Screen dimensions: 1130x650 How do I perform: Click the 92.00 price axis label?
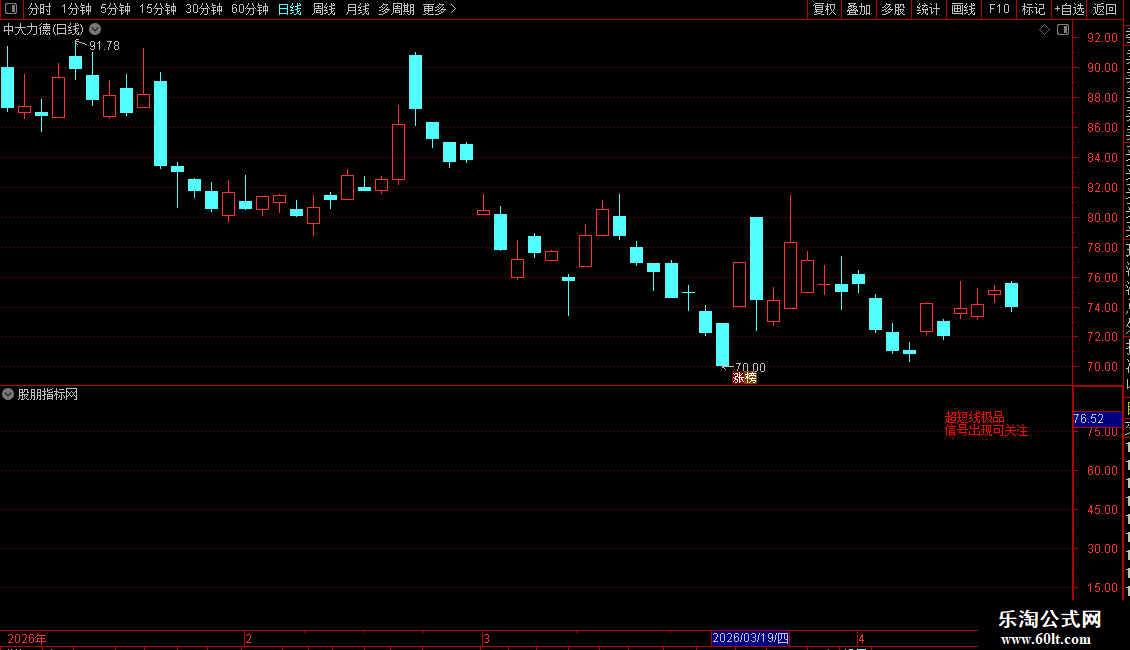tap(1102, 37)
